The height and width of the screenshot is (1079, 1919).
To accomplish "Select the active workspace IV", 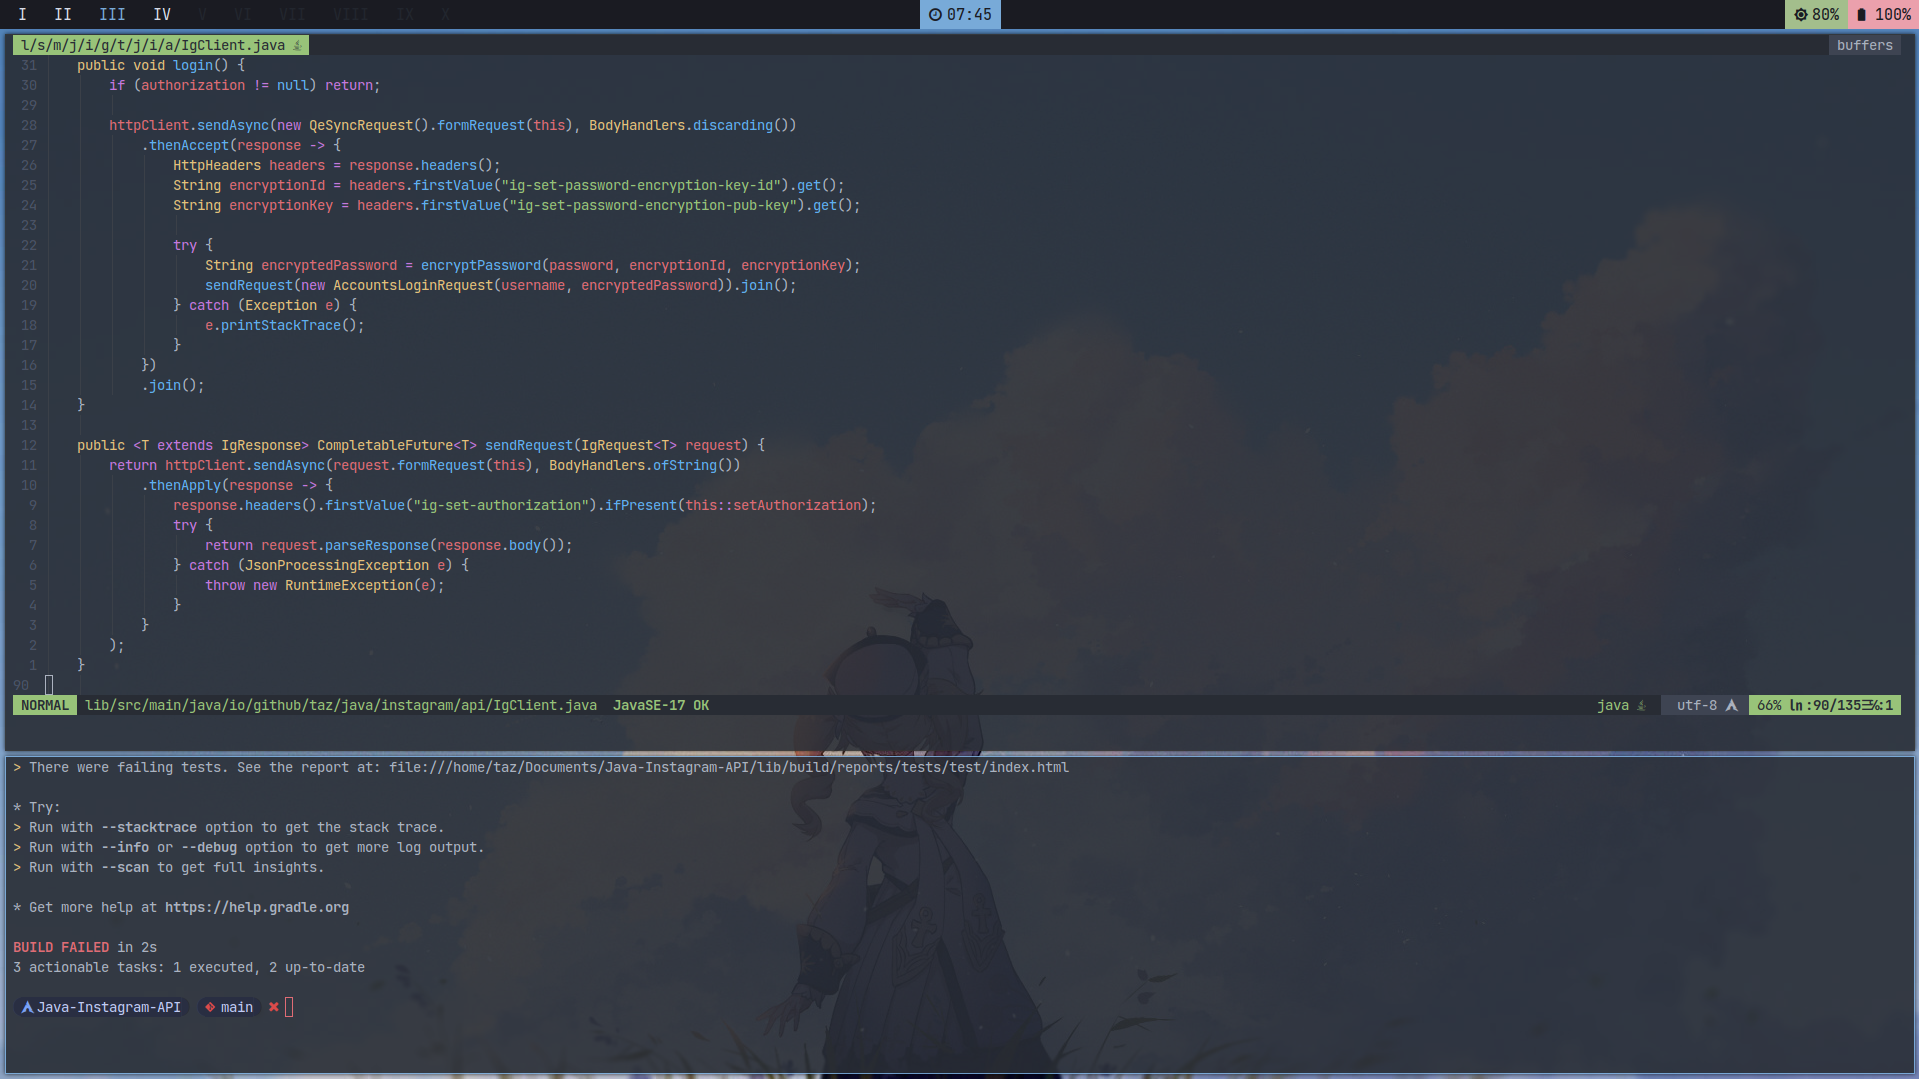I will (162, 14).
